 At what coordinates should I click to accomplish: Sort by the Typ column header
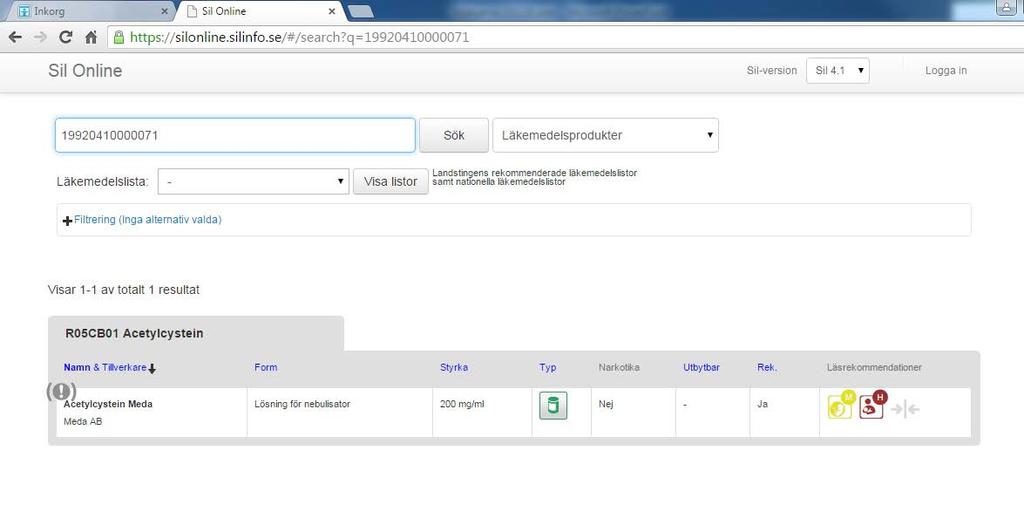(x=548, y=367)
